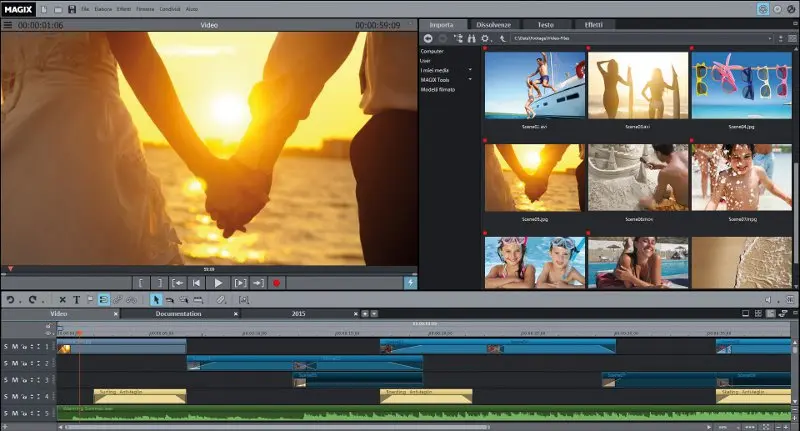Go up one folder level

coord(502,38)
